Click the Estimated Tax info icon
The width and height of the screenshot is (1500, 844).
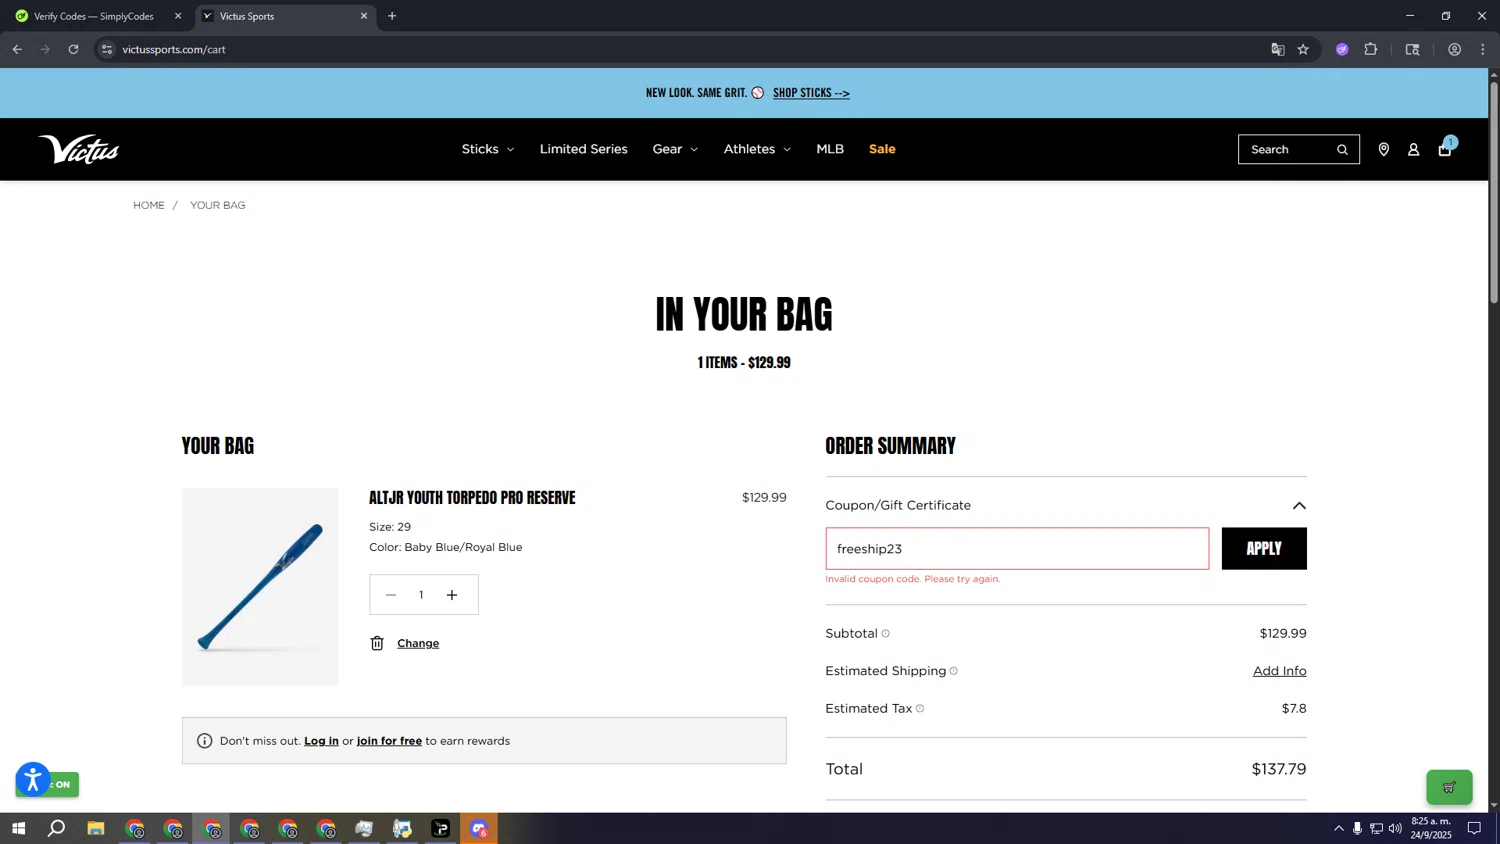coord(920,708)
